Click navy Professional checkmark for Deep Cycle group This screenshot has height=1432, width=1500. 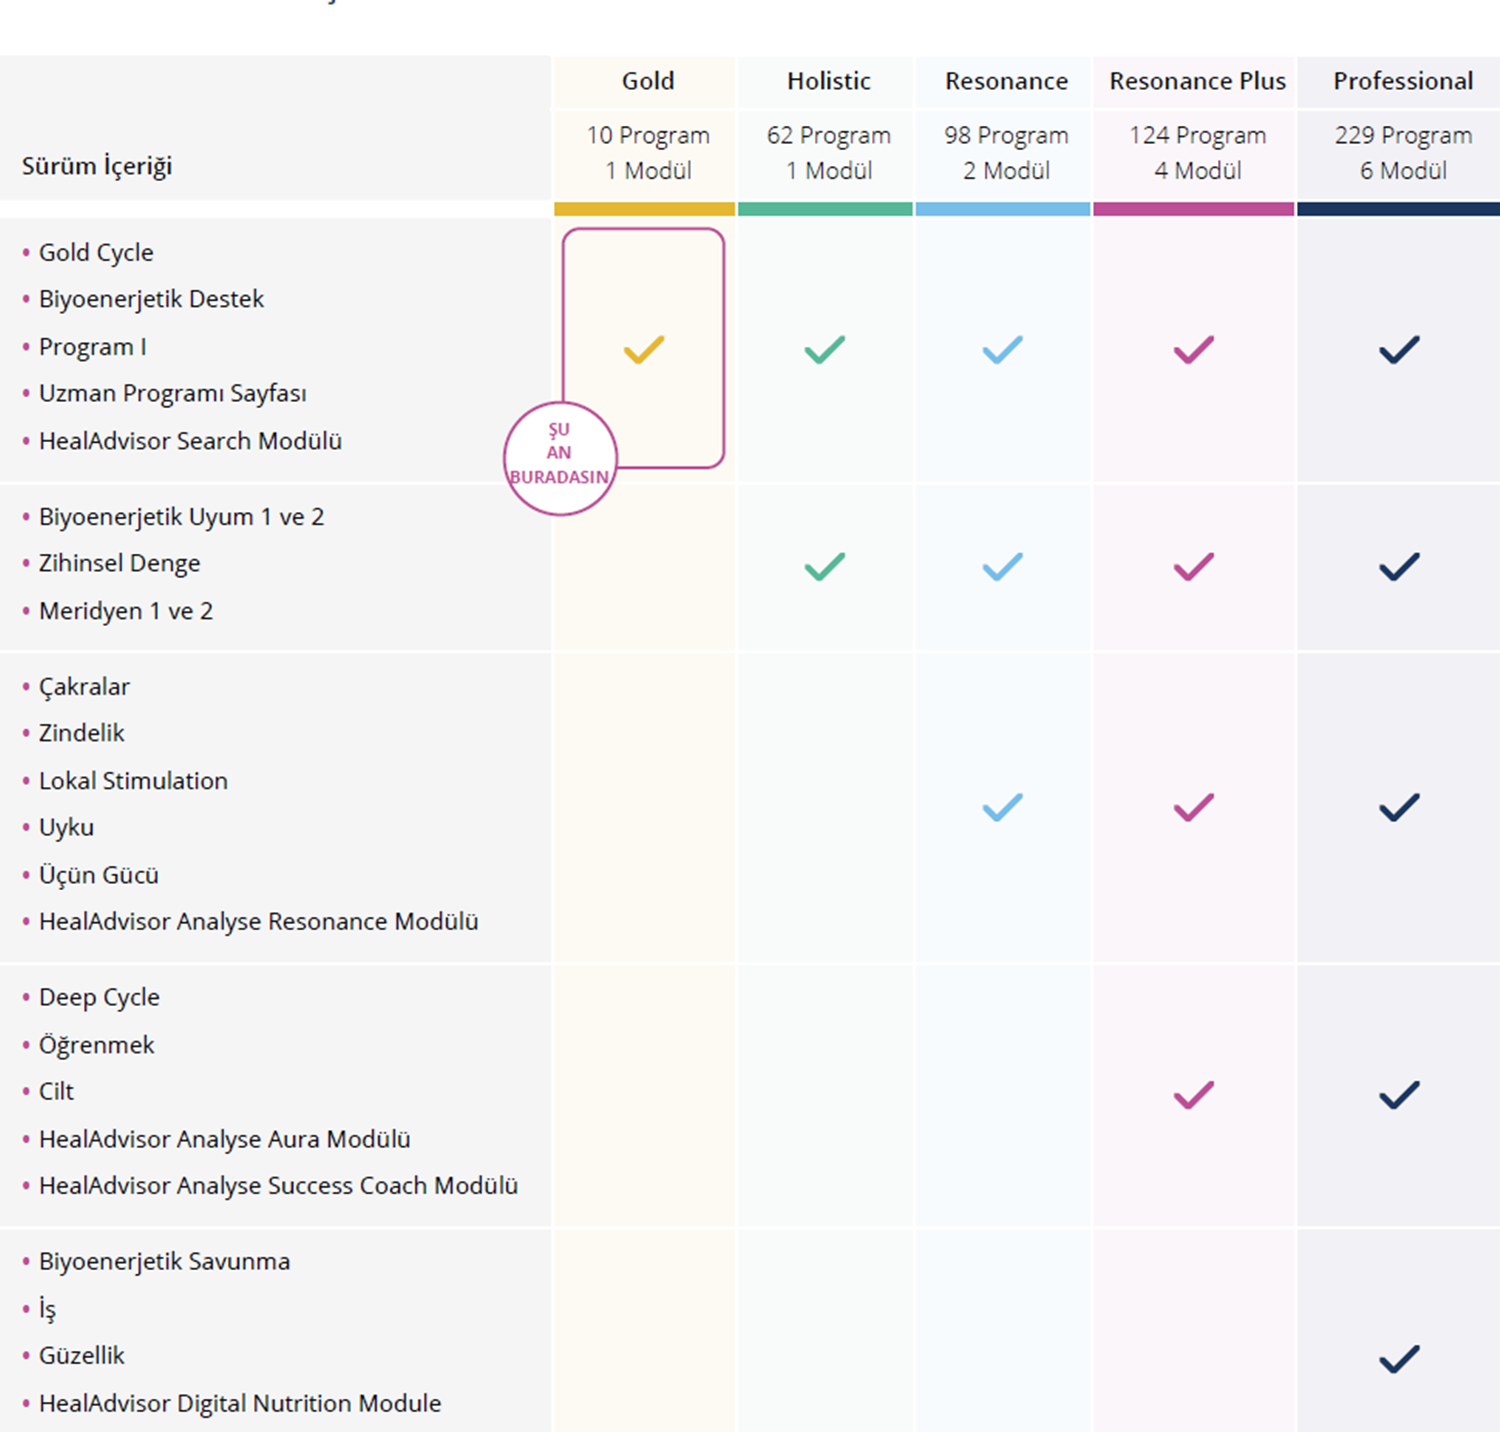pyautogui.click(x=1399, y=1095)
